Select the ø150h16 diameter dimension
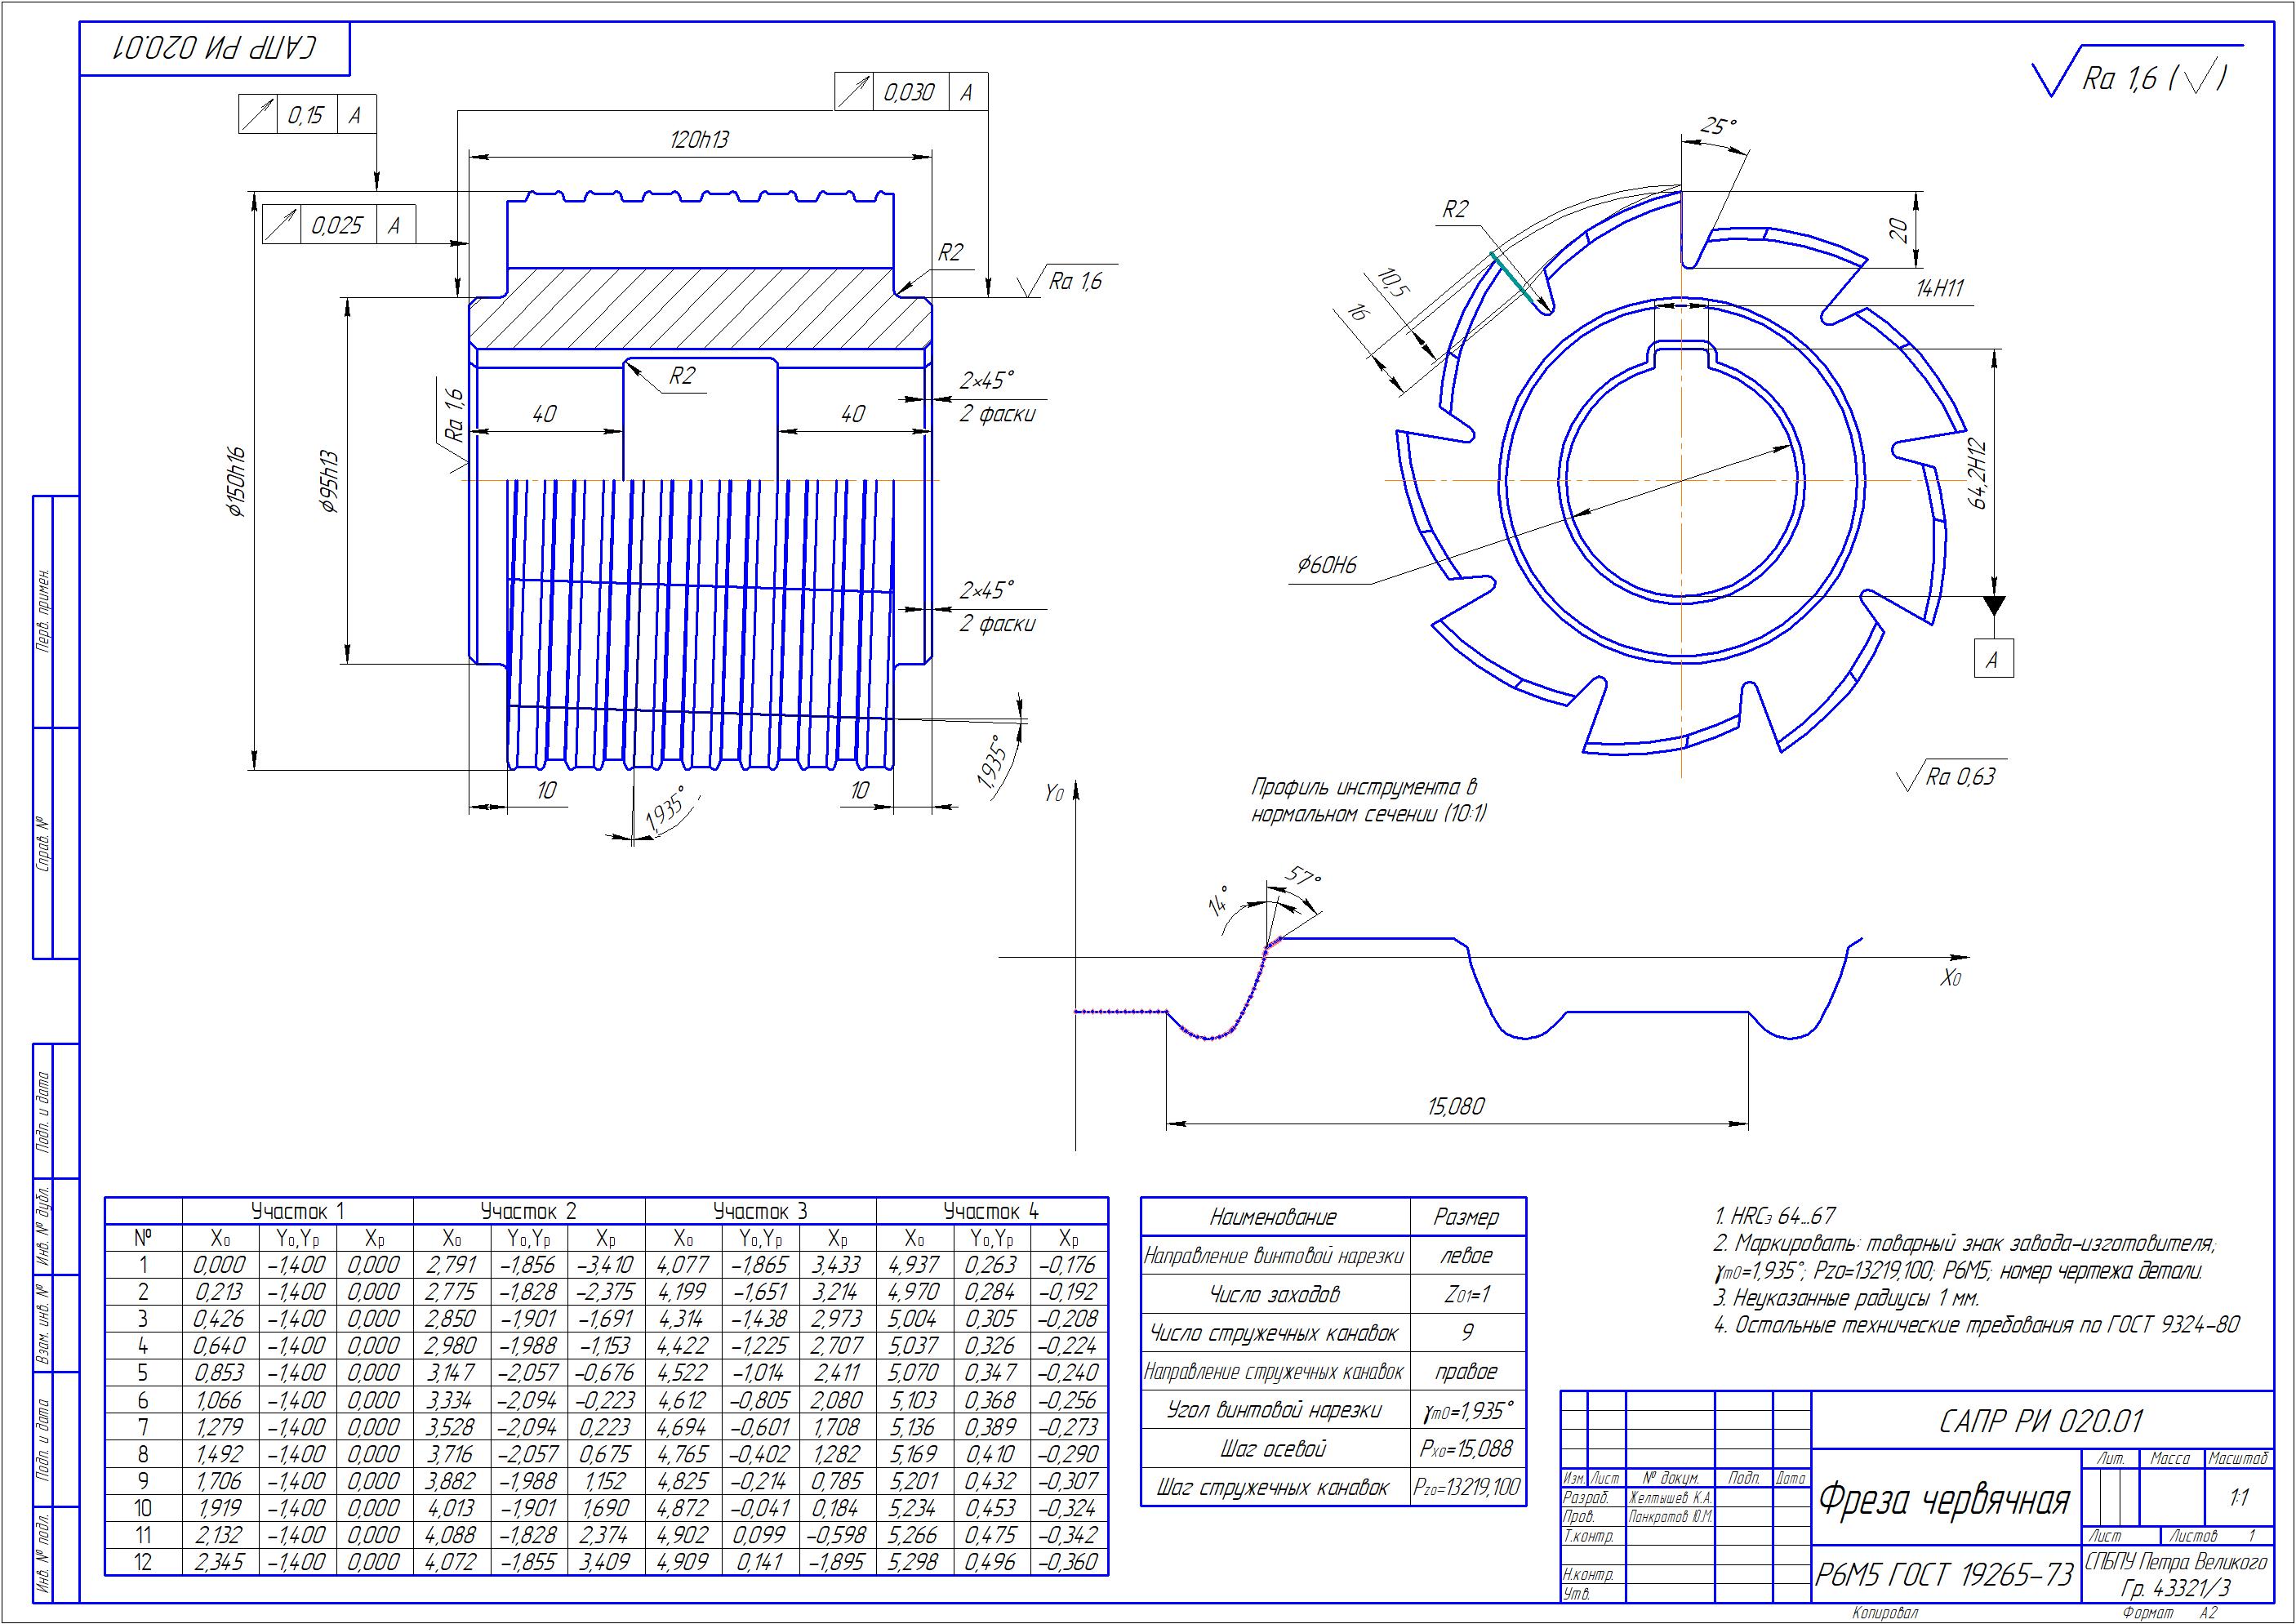The height and width of the screenshot is (1624, 2296). (236, 483)
